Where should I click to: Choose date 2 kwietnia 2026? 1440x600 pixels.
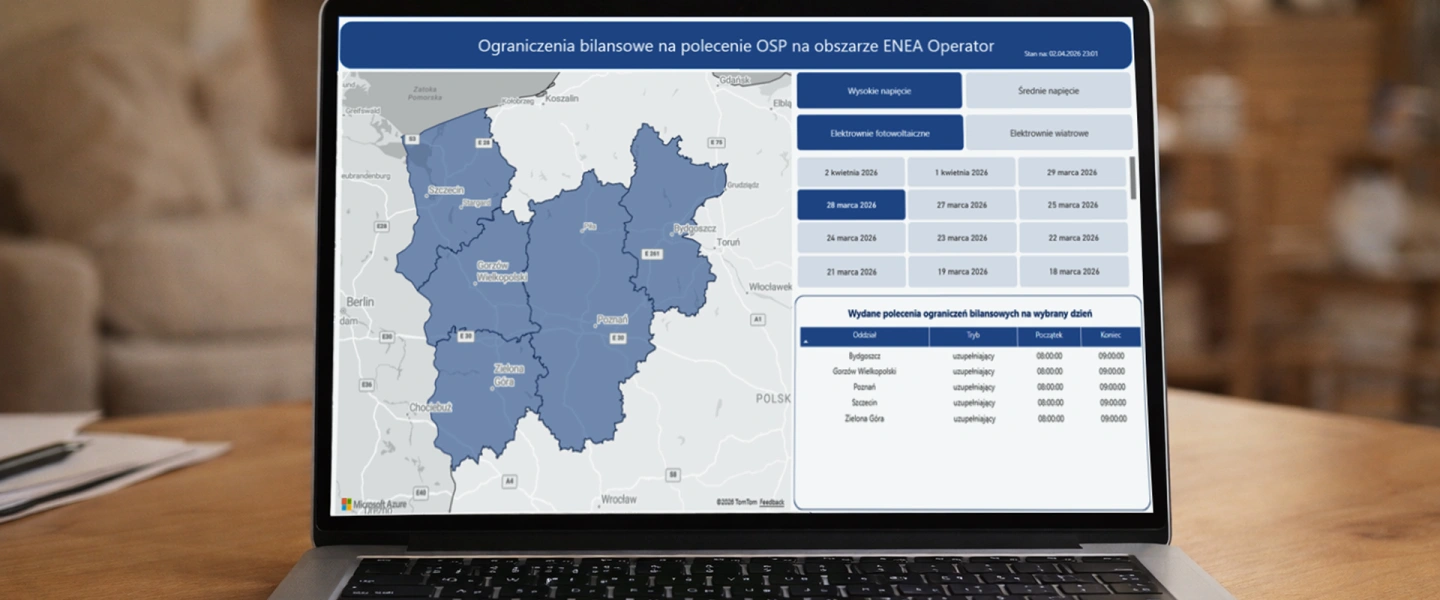851,172
